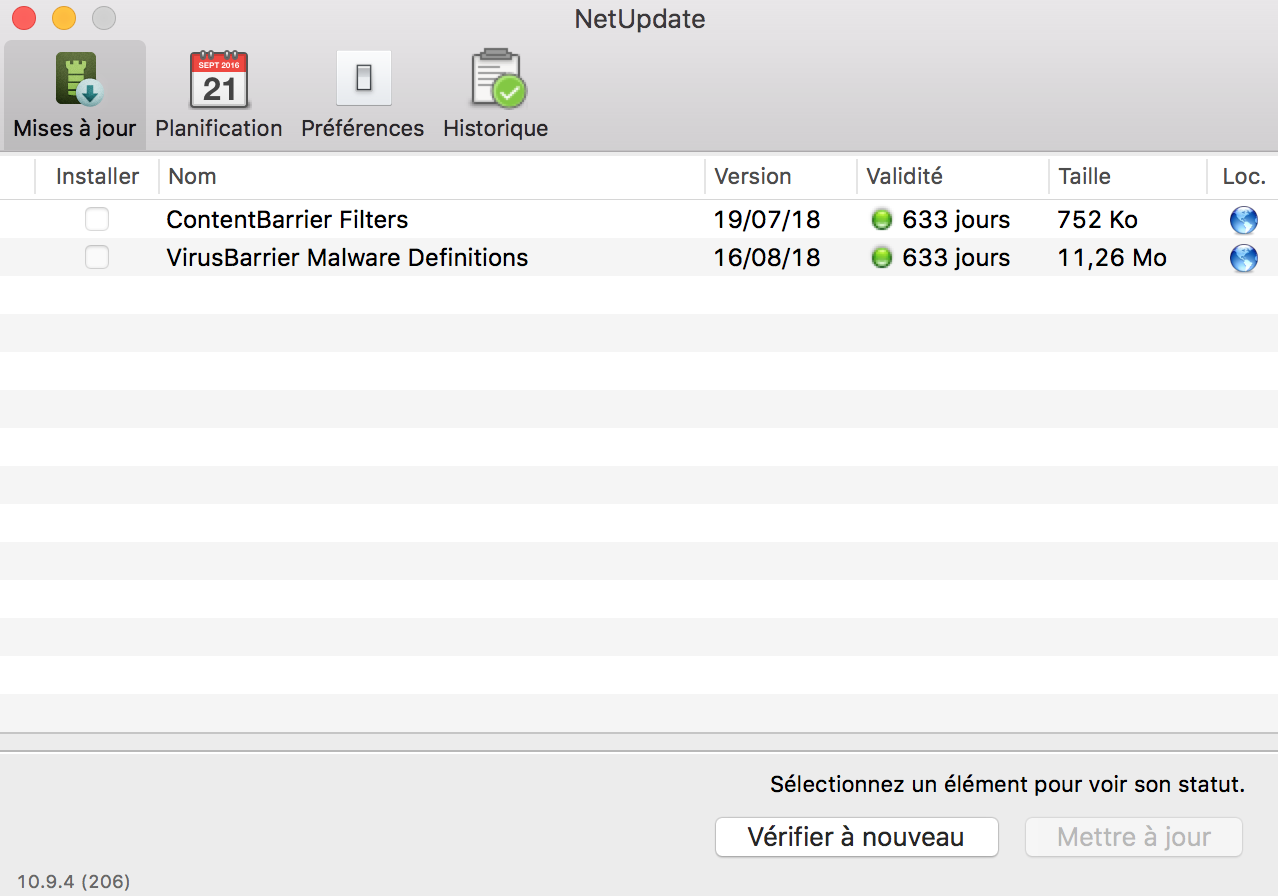Image resolution: width=1278 pixels, height=896 pixels.
Task: Click version date 19/07/18
Action: coord(767,220)
